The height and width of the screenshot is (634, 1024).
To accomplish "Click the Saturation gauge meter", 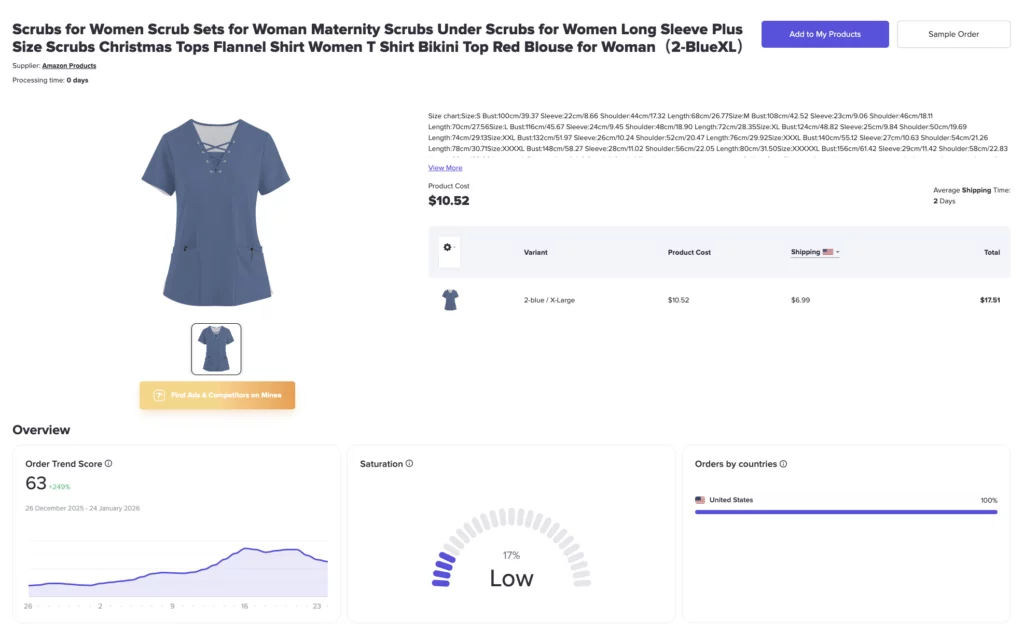I will point(511,548).
